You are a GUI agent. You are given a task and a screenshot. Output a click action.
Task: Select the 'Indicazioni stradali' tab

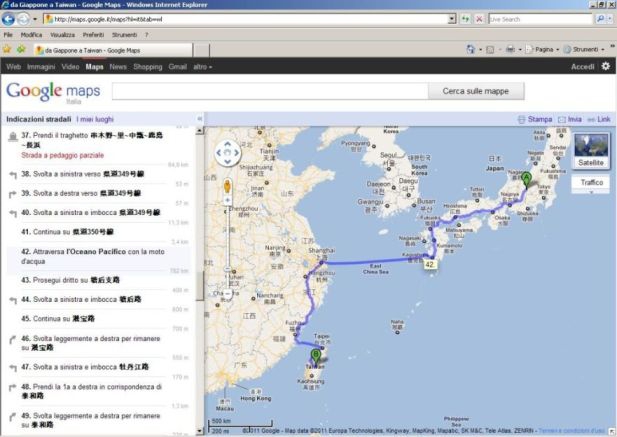tap(39, 119)
